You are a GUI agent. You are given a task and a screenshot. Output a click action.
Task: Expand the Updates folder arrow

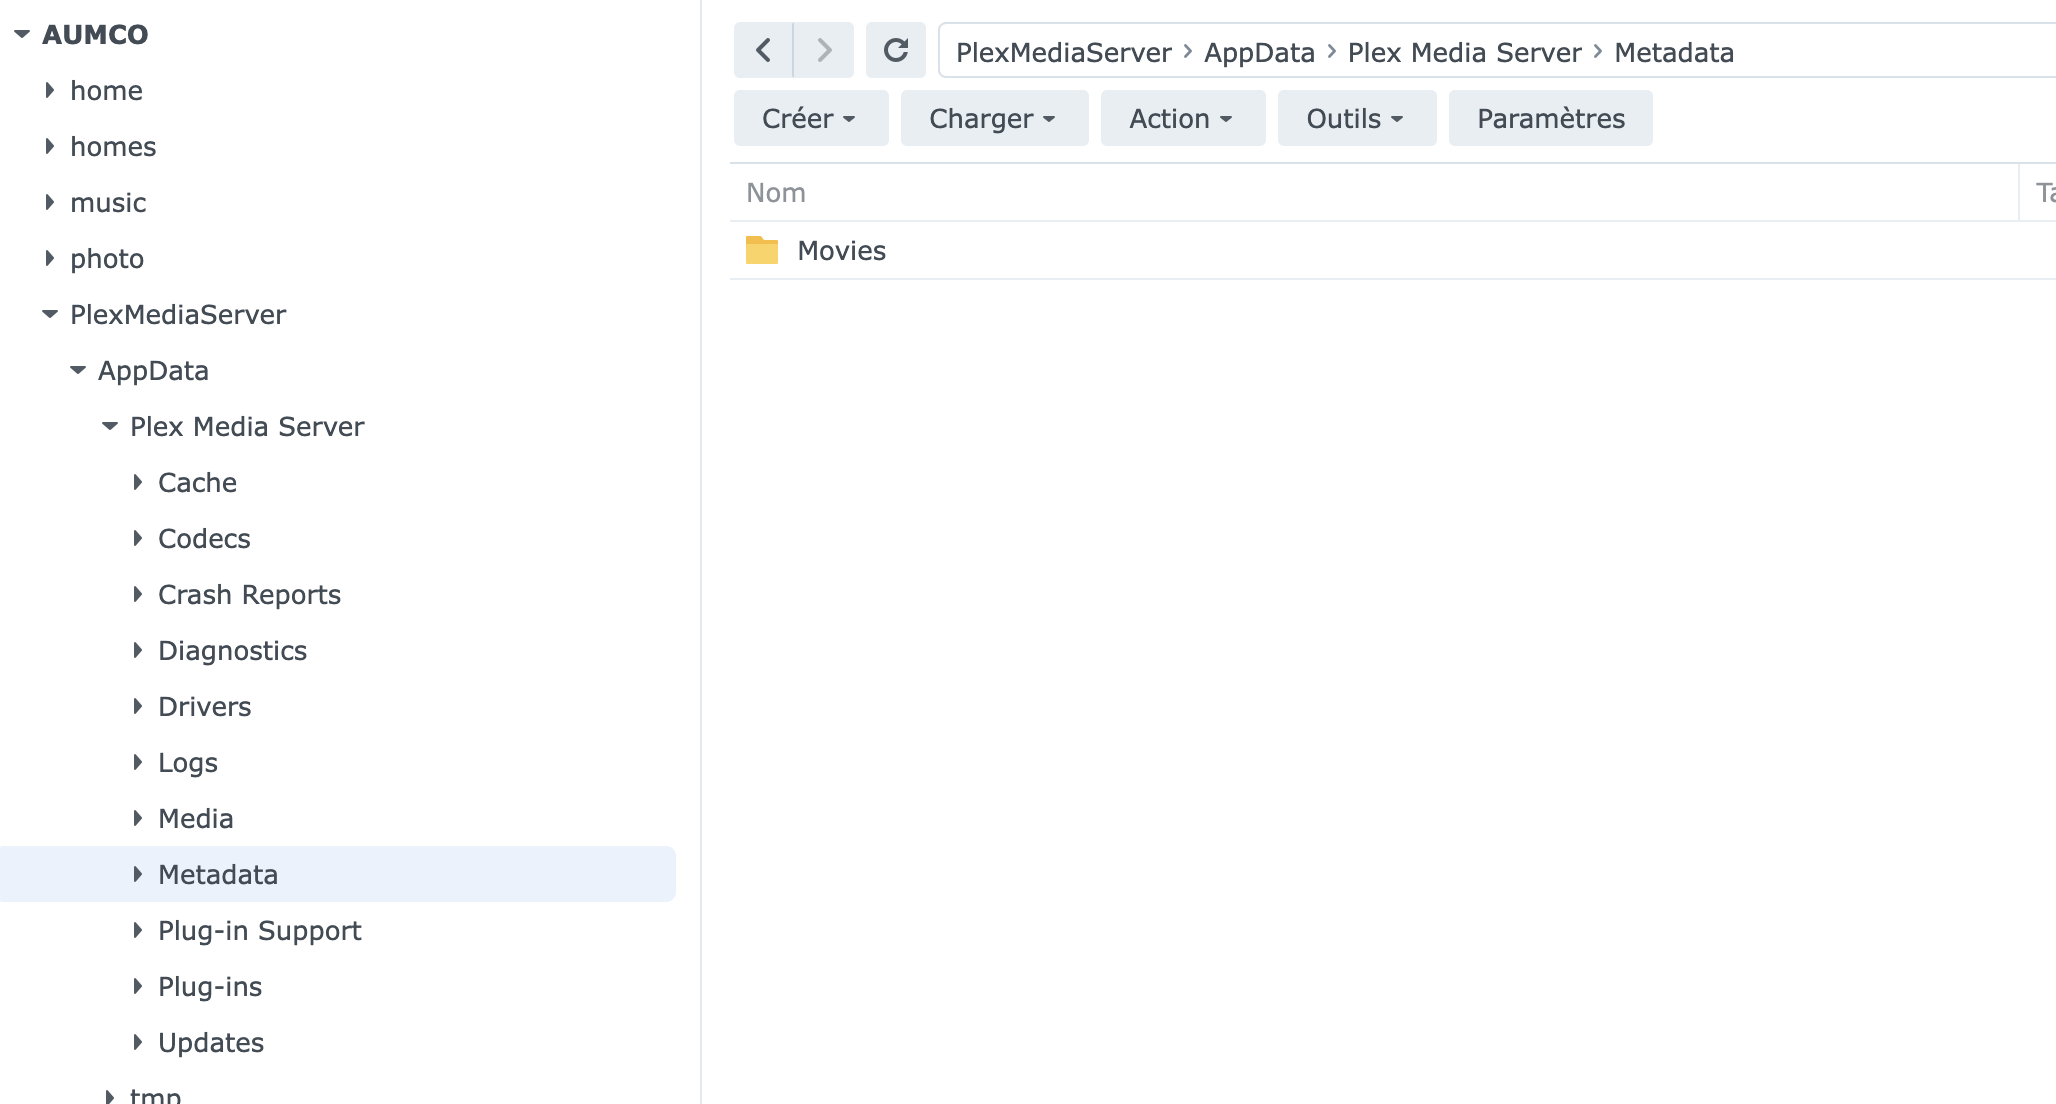point(138,1042)
